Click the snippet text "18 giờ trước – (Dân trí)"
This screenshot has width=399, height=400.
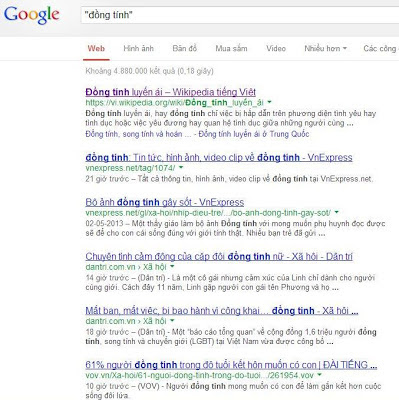(x=126, y=332)
